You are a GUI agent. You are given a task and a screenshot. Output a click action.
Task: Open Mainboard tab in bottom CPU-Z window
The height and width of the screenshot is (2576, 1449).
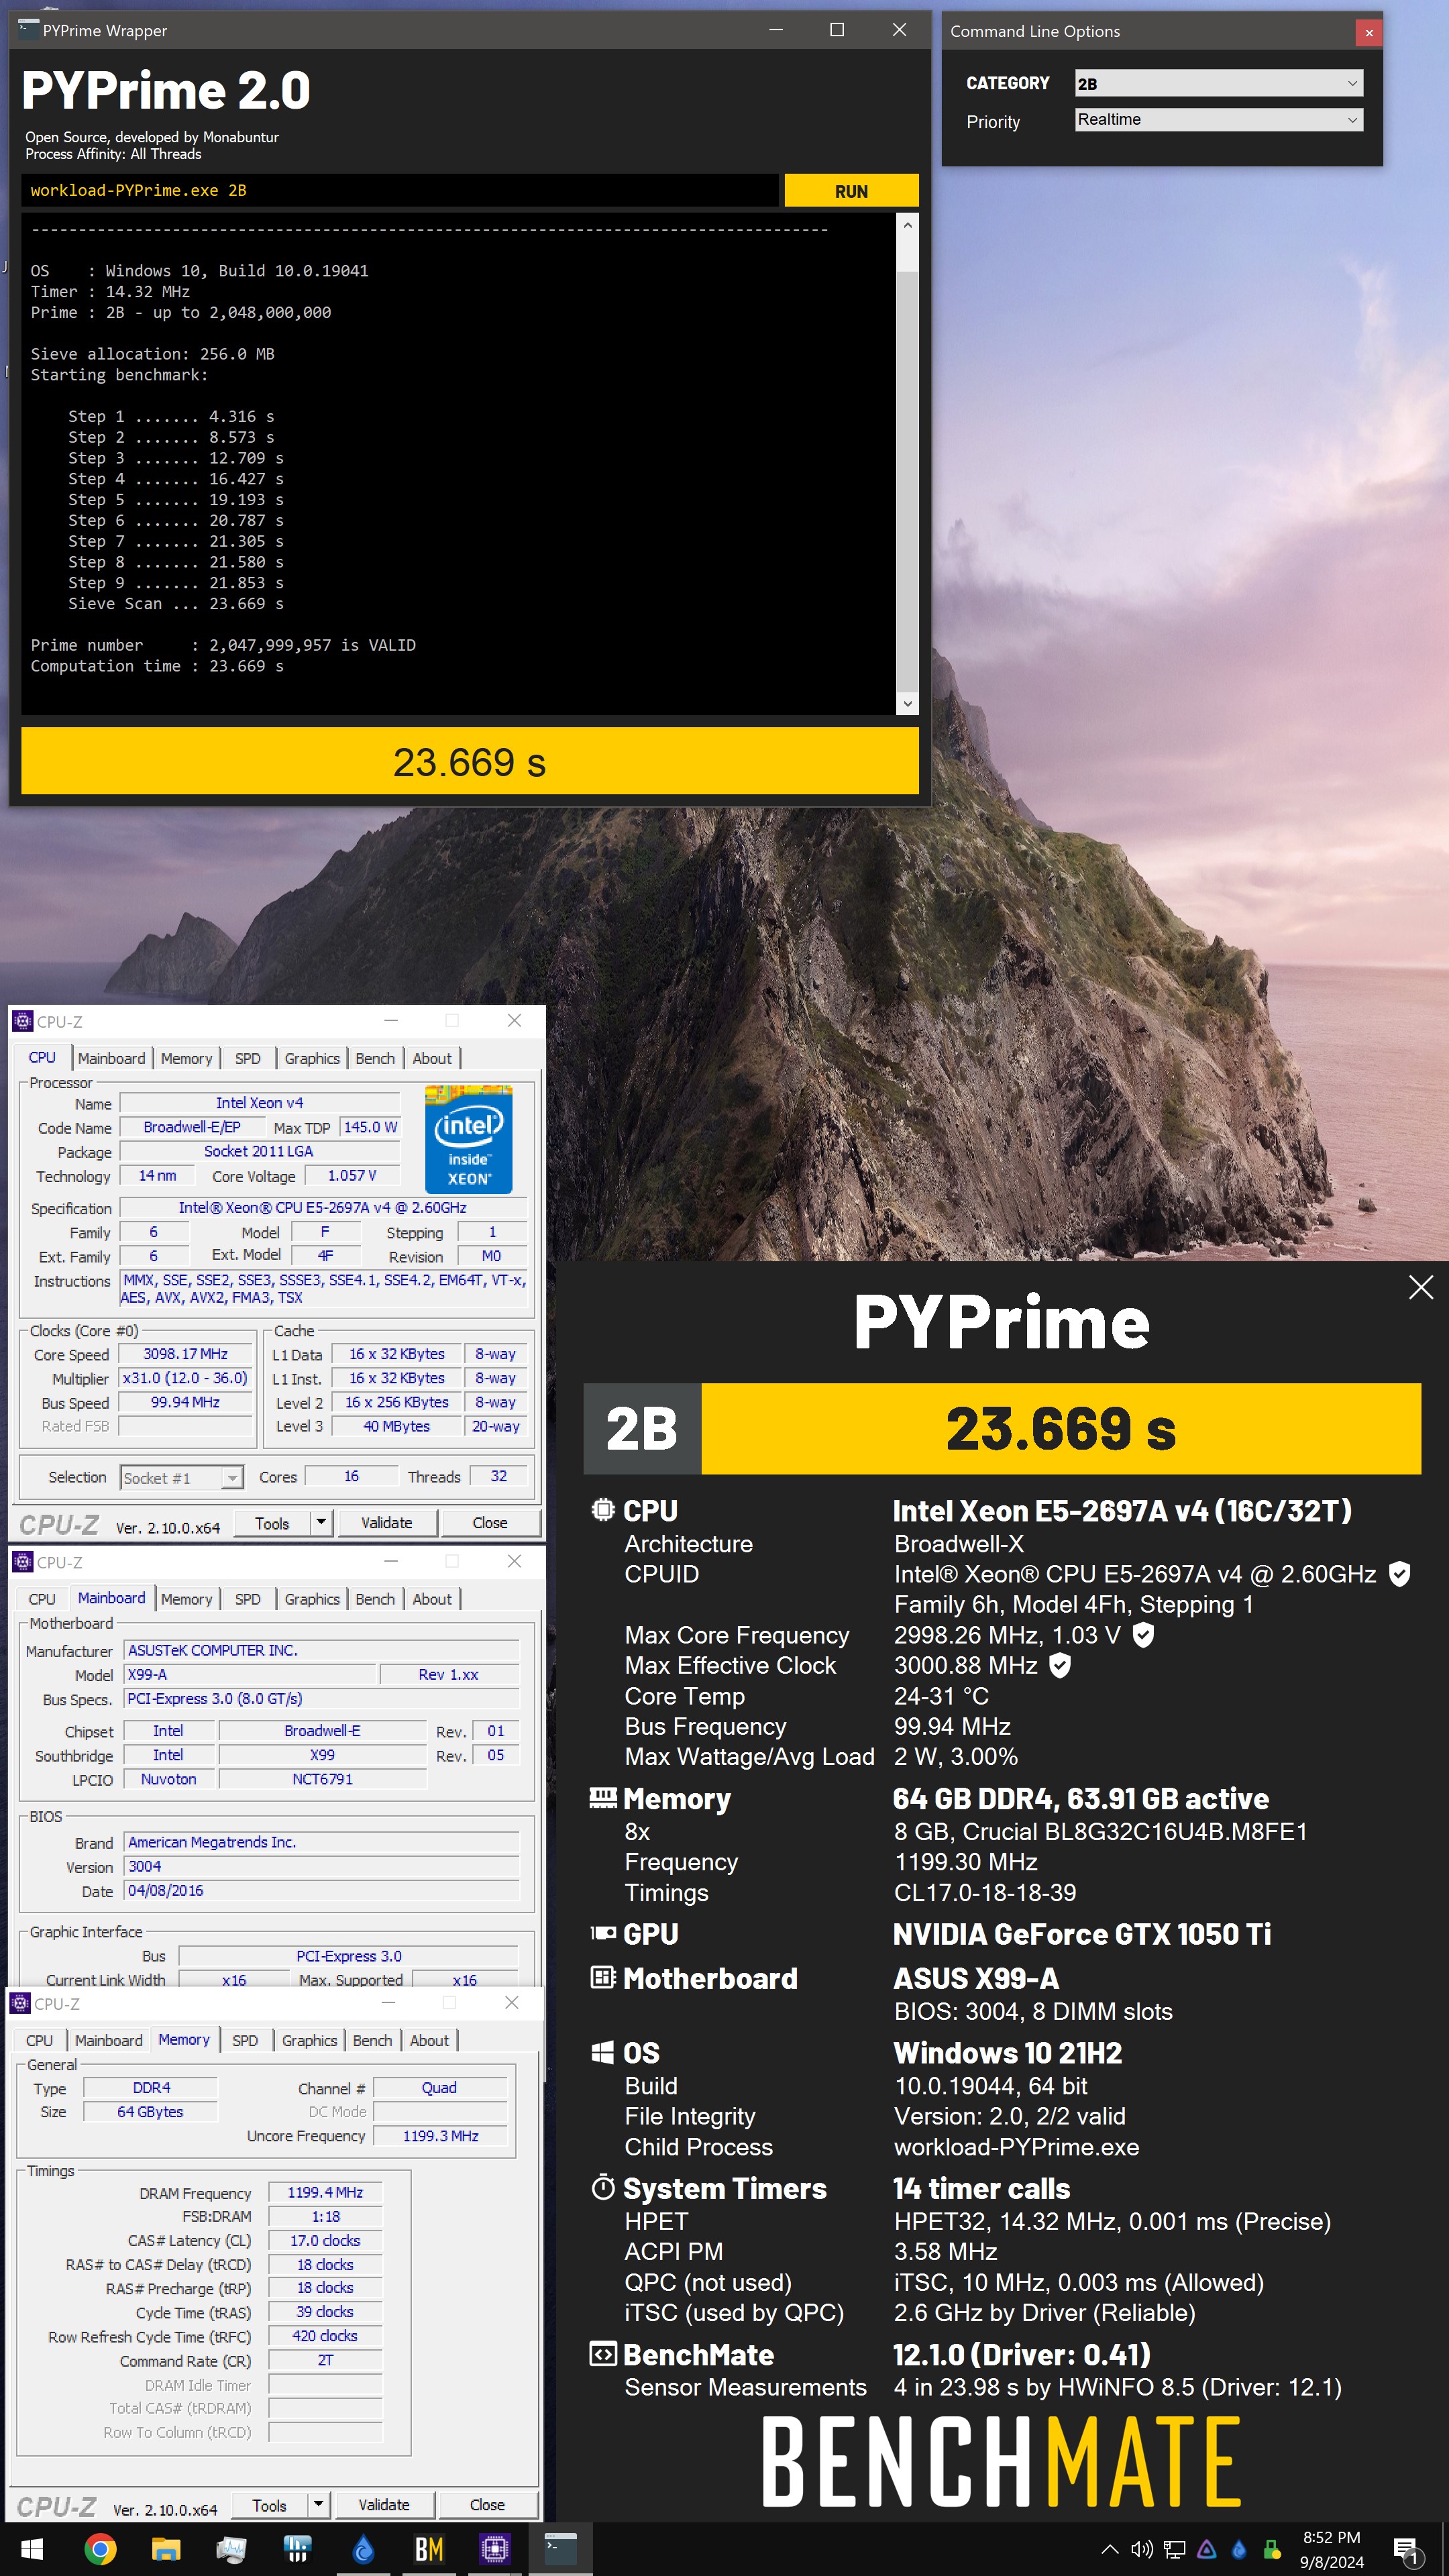coord(108,2040)
